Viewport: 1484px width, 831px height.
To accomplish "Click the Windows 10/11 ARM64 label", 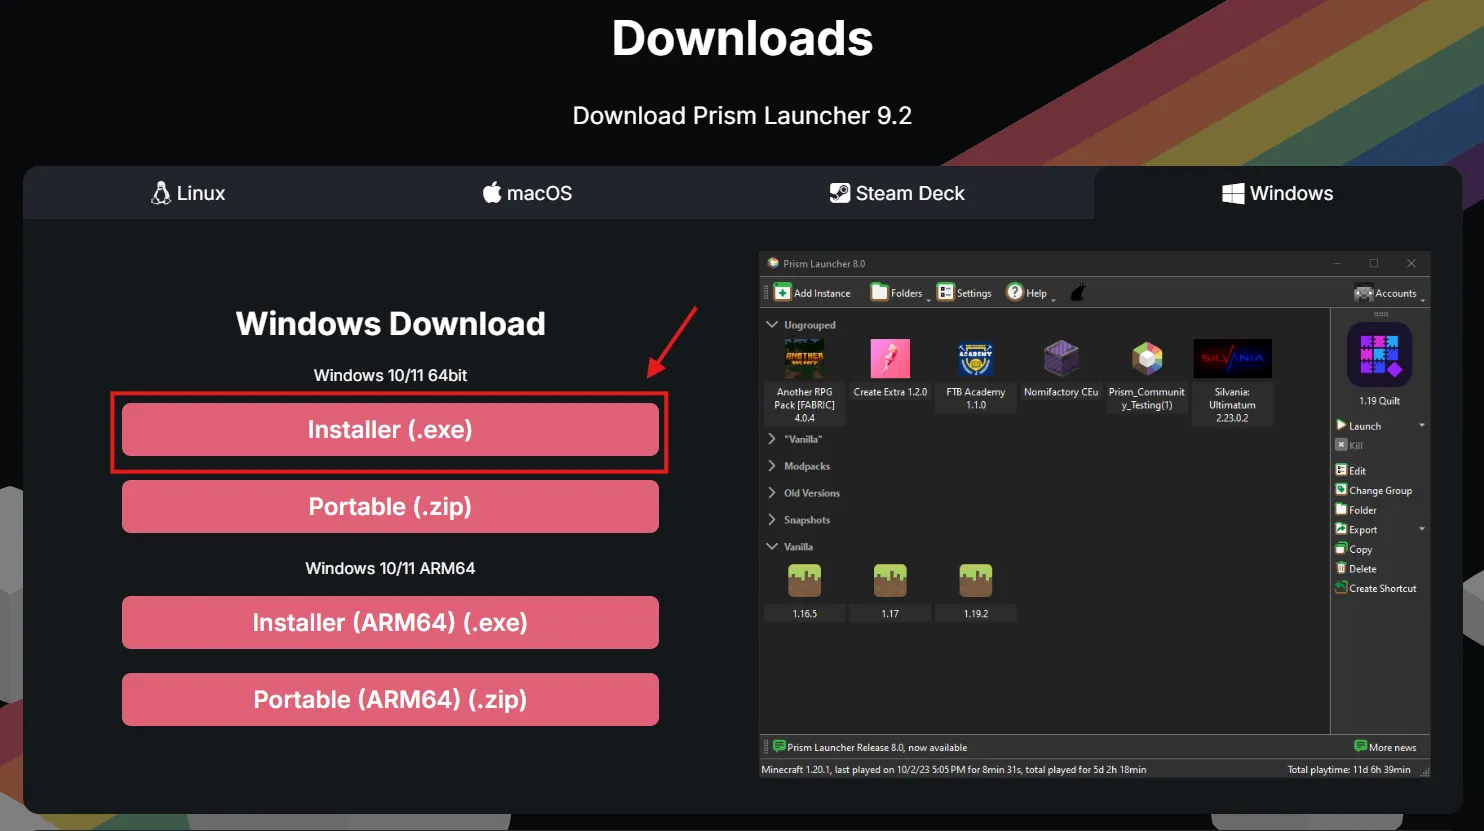I will (x=390, y=568).
